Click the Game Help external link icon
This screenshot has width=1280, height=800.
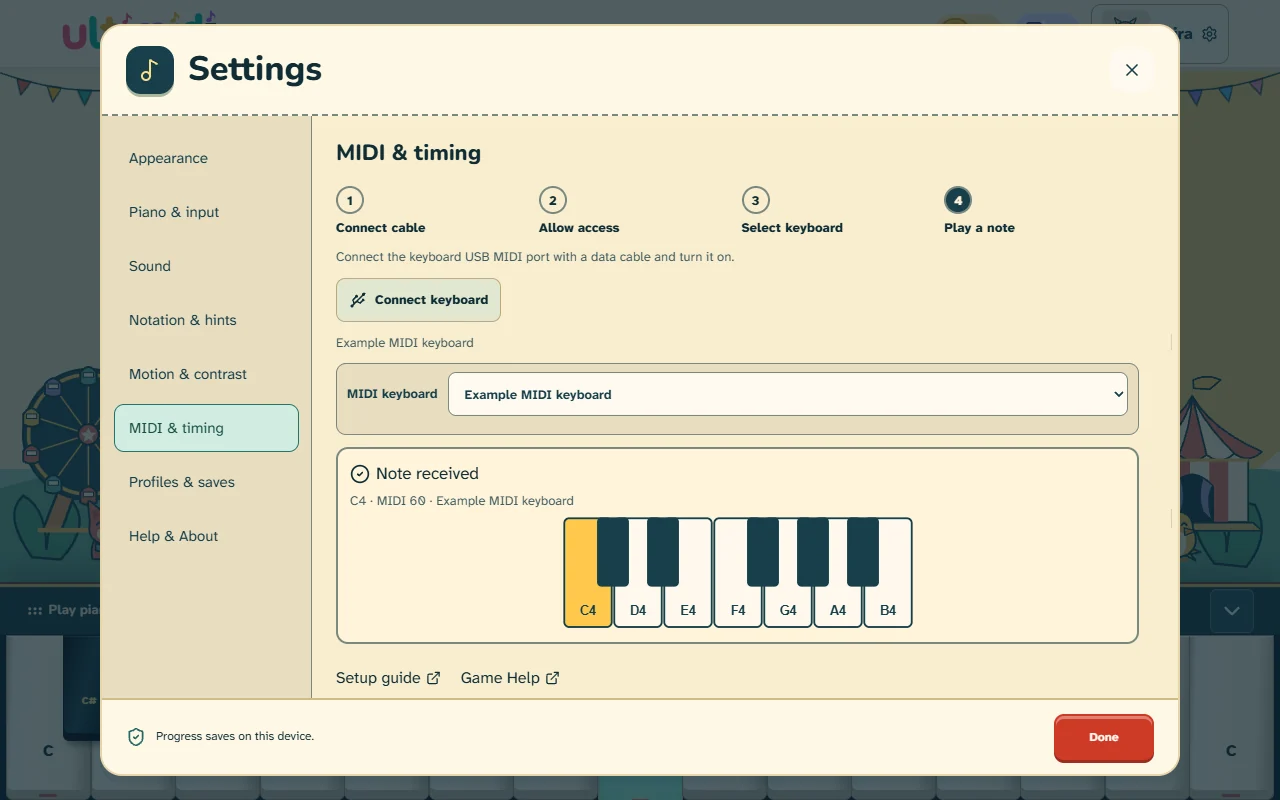[x=552, y=678]
